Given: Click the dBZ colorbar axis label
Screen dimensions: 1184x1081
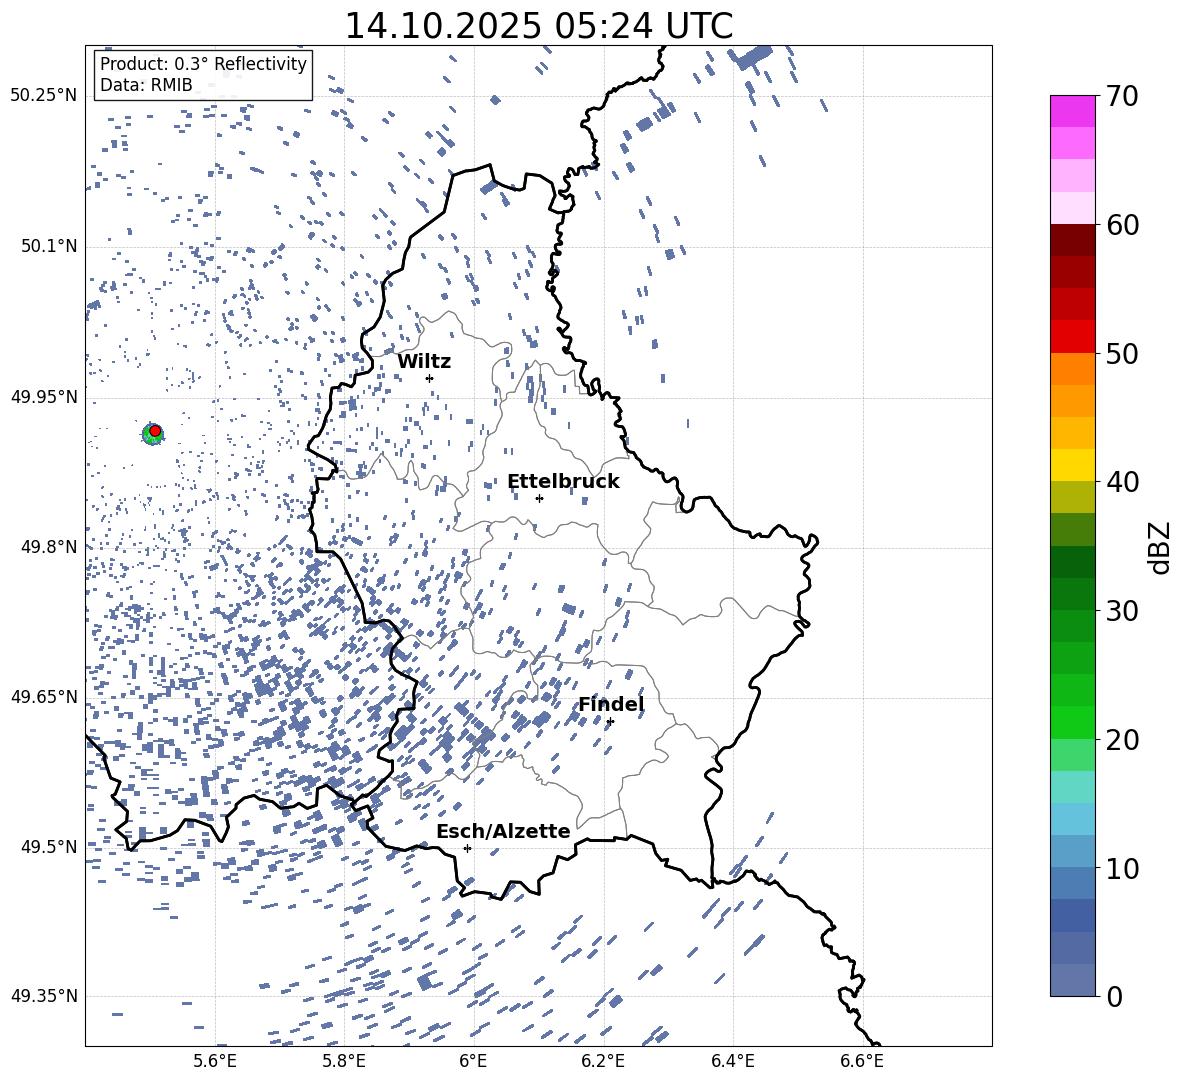Looking at the screenshot, I should click(x=1161, y=547).
